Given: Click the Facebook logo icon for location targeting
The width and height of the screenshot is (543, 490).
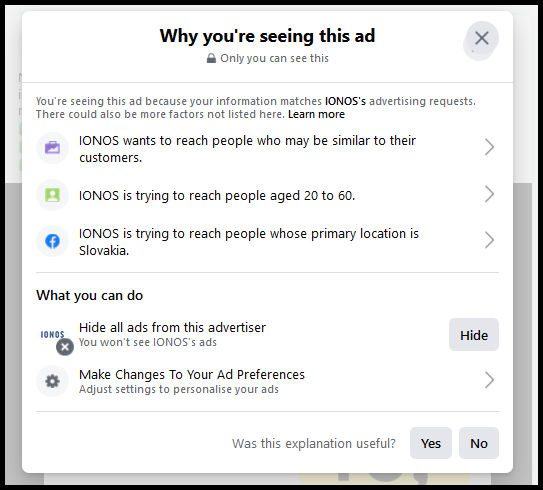Looking at the screenshot, I should (x=52, y=241).
